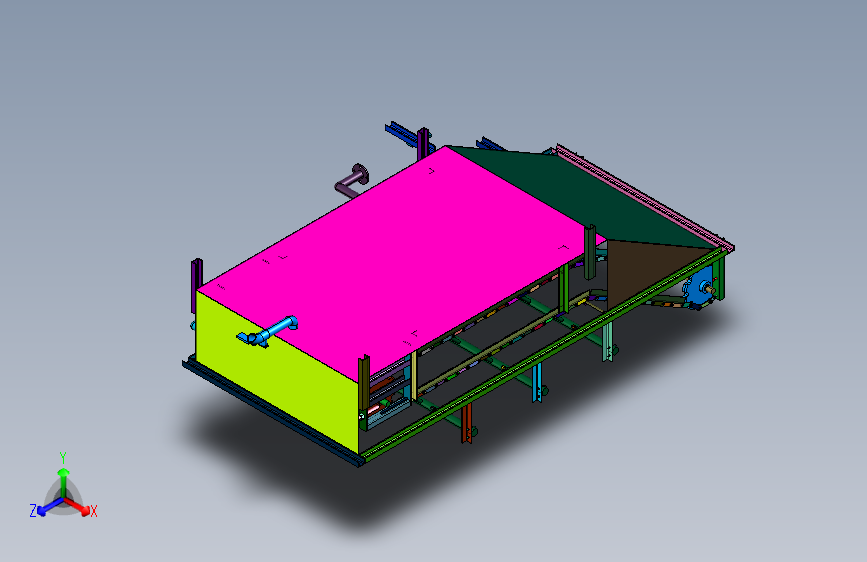This screenshot has height=562, width=867.
Task: Select the cyan support leg under the frame
Action: tap(536, 383)
